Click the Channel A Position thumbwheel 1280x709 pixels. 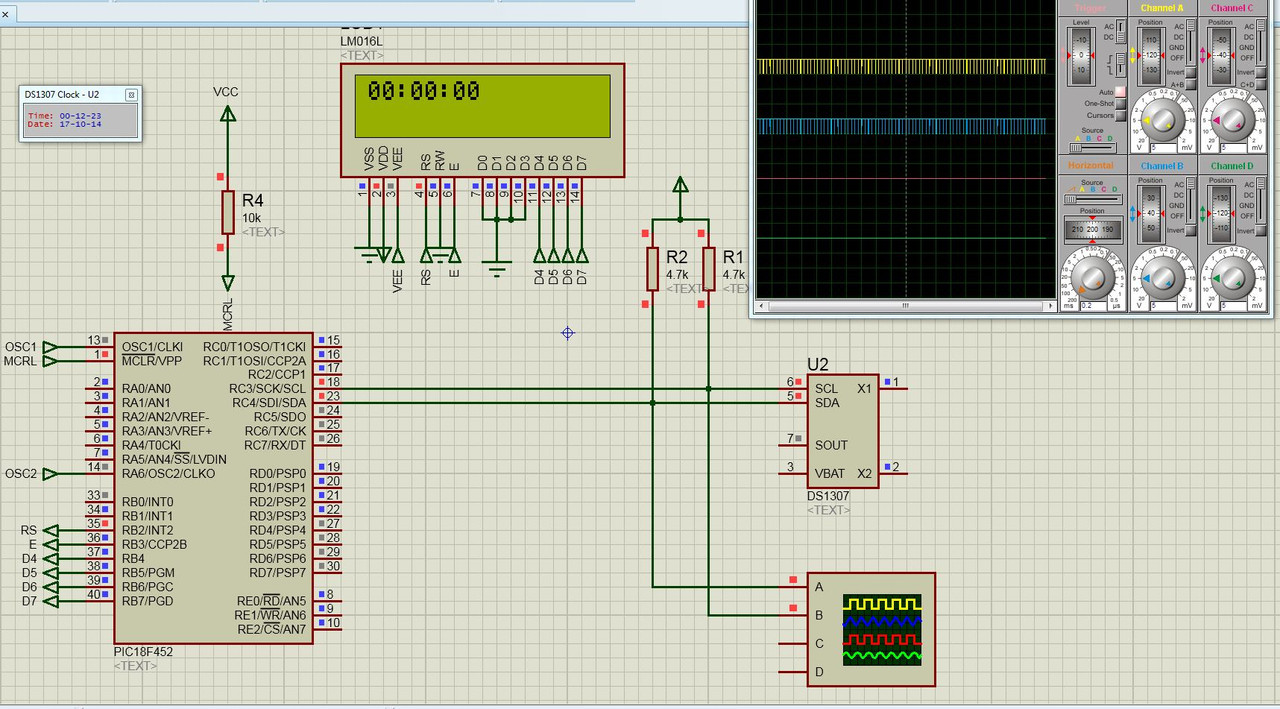1151,55
